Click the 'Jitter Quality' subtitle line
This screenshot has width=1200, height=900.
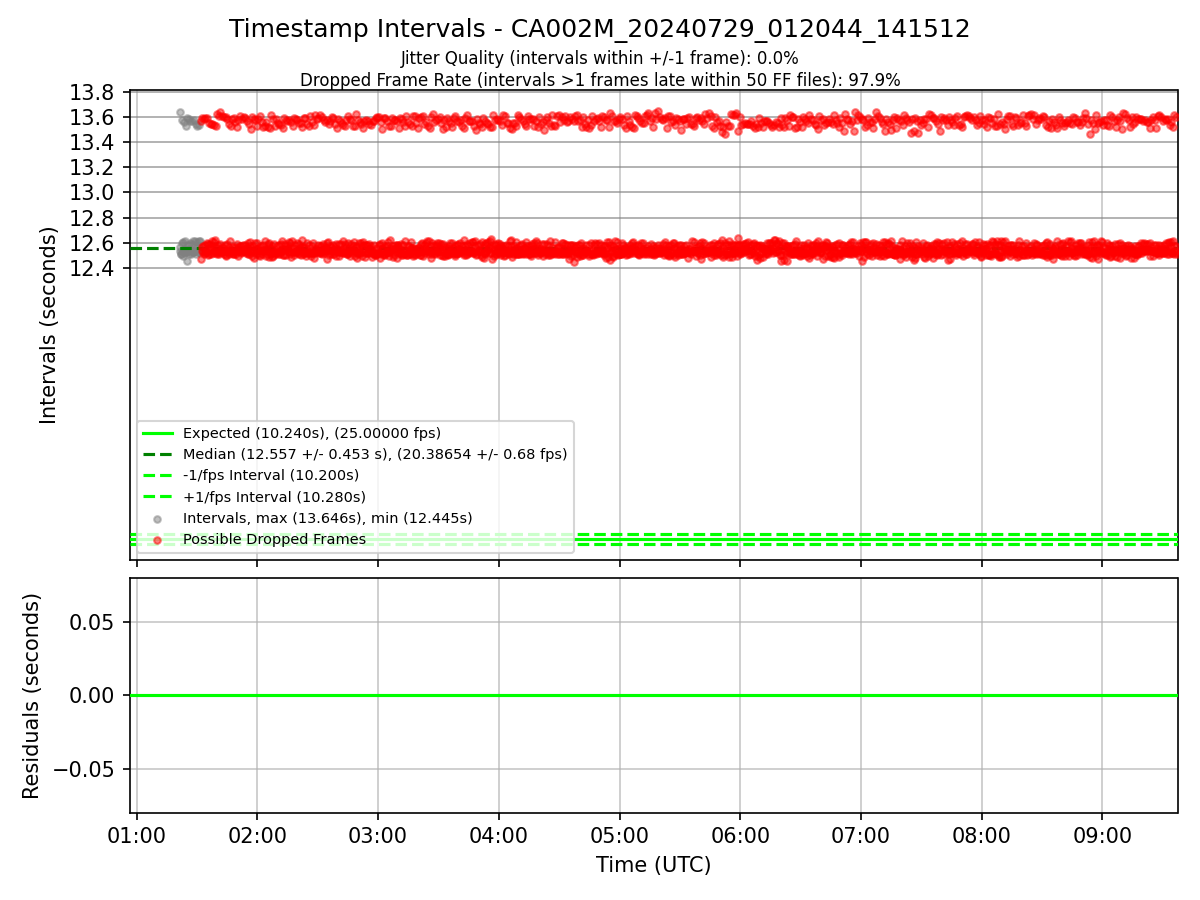[600, 58]
